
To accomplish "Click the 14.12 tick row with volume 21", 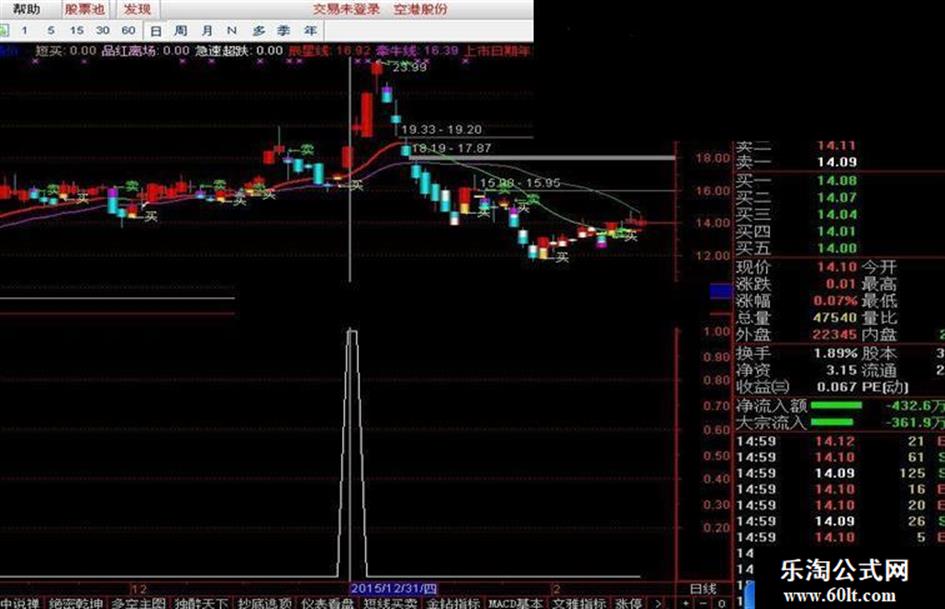I will point(840,441).
